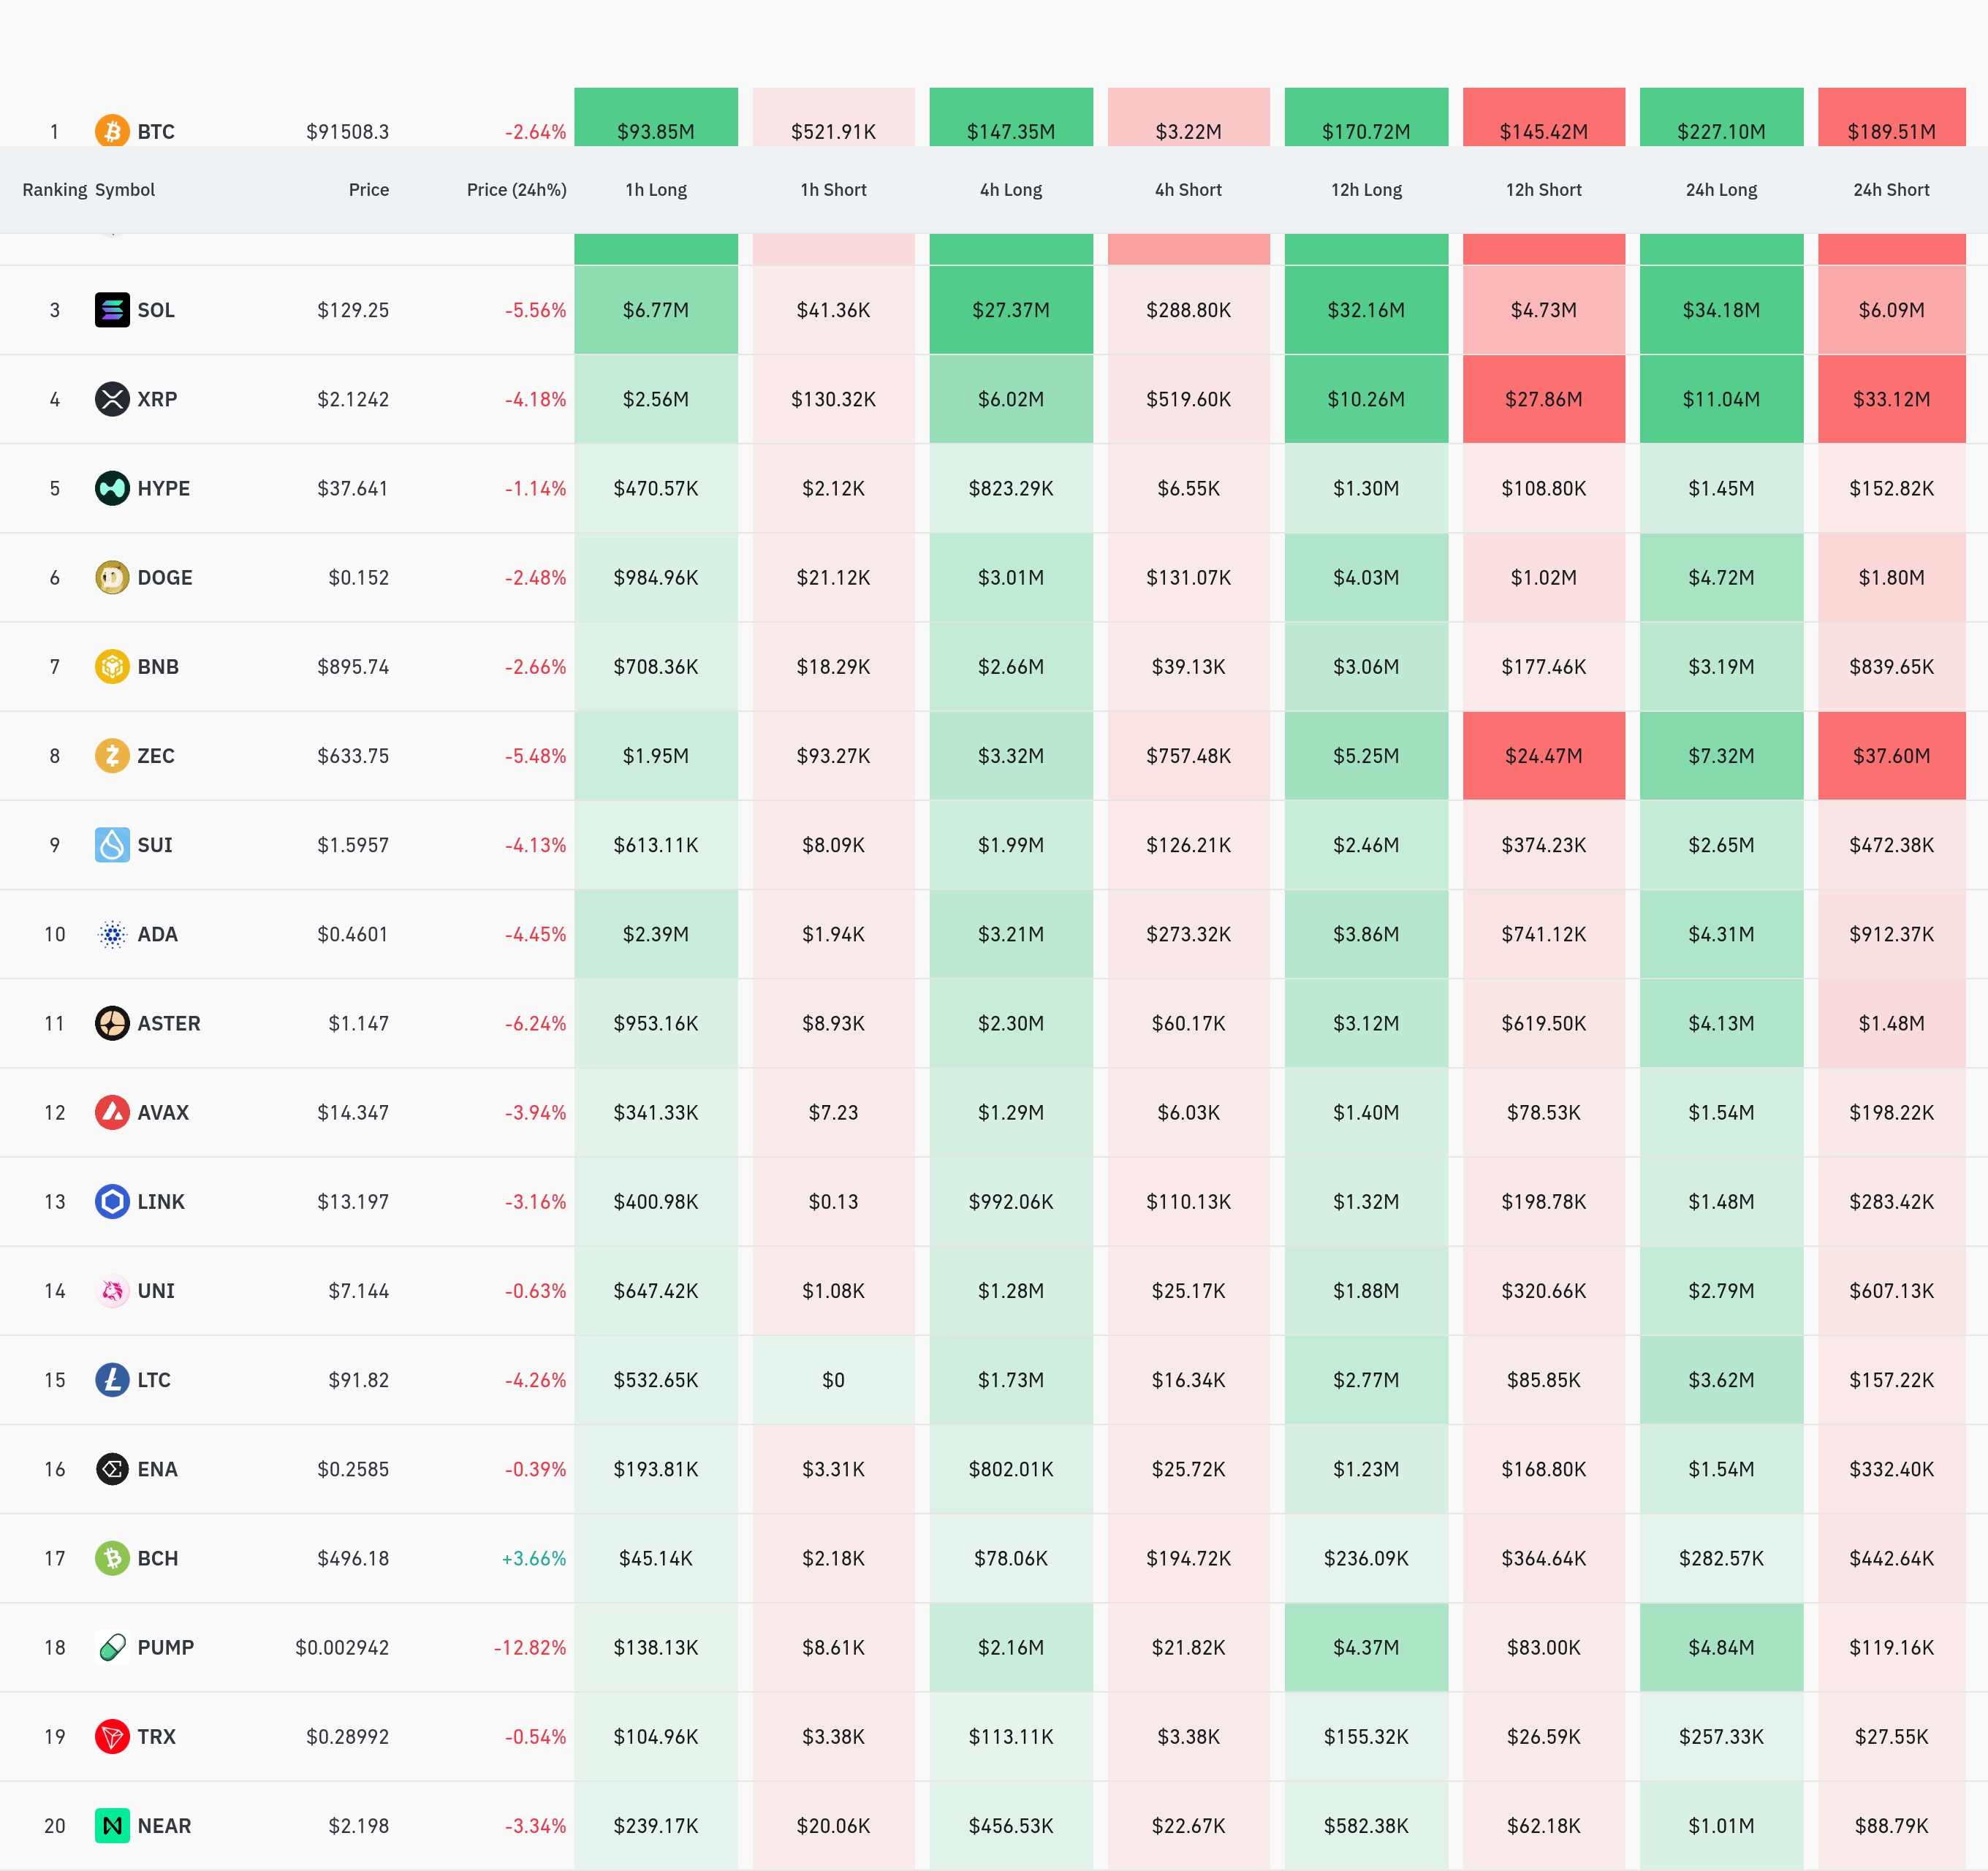Click the LINK coin icon
The width and height of the screenshot is (1988, 1871).
tap(112, 1201)
